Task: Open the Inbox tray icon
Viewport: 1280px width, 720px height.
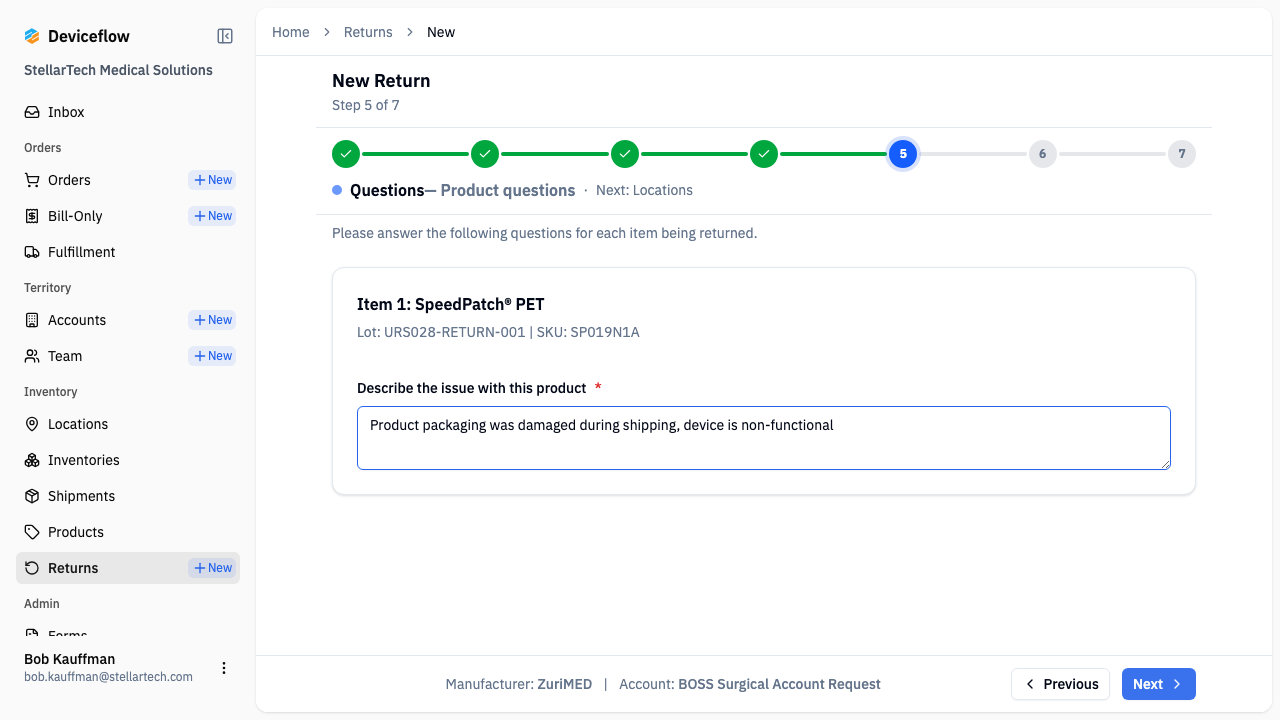Action: (x=32, y=112)
